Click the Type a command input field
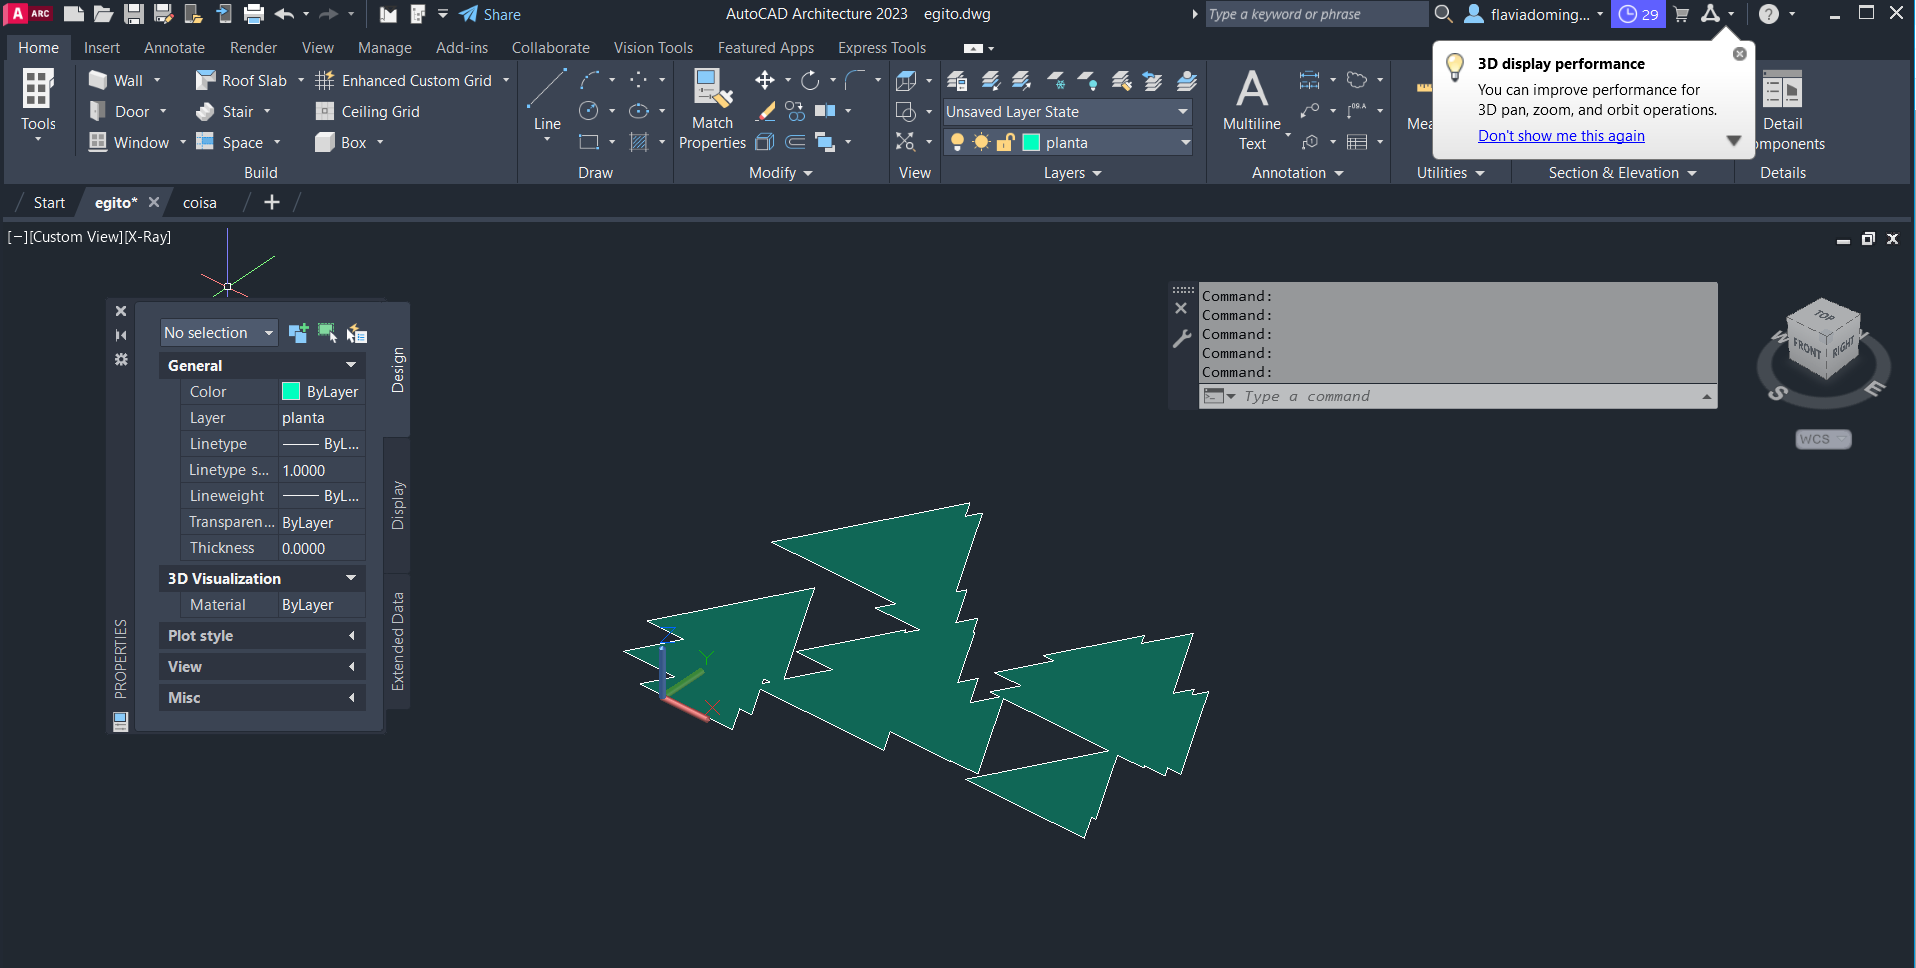1916x968 pixels. (x=1460, y=397)
